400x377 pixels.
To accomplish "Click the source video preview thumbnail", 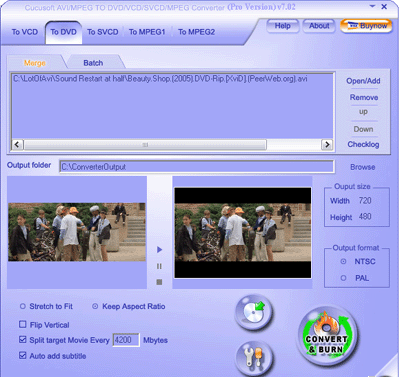I will tap(77, 232).
